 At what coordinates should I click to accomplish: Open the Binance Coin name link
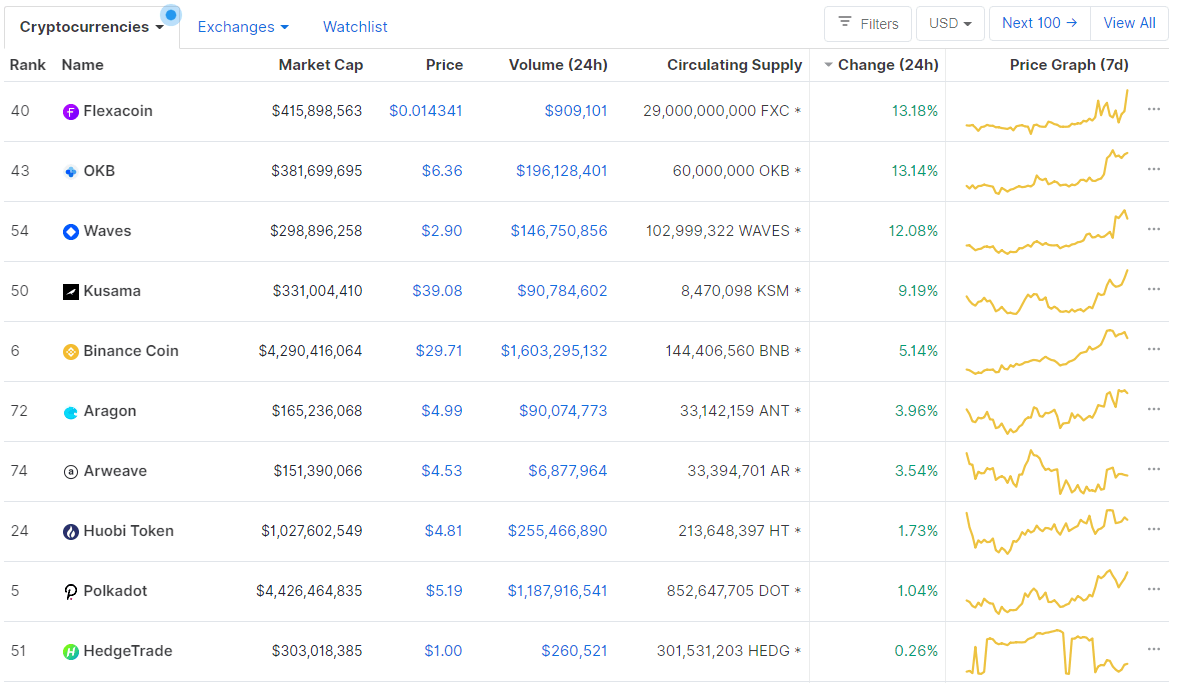pos(131,351)
